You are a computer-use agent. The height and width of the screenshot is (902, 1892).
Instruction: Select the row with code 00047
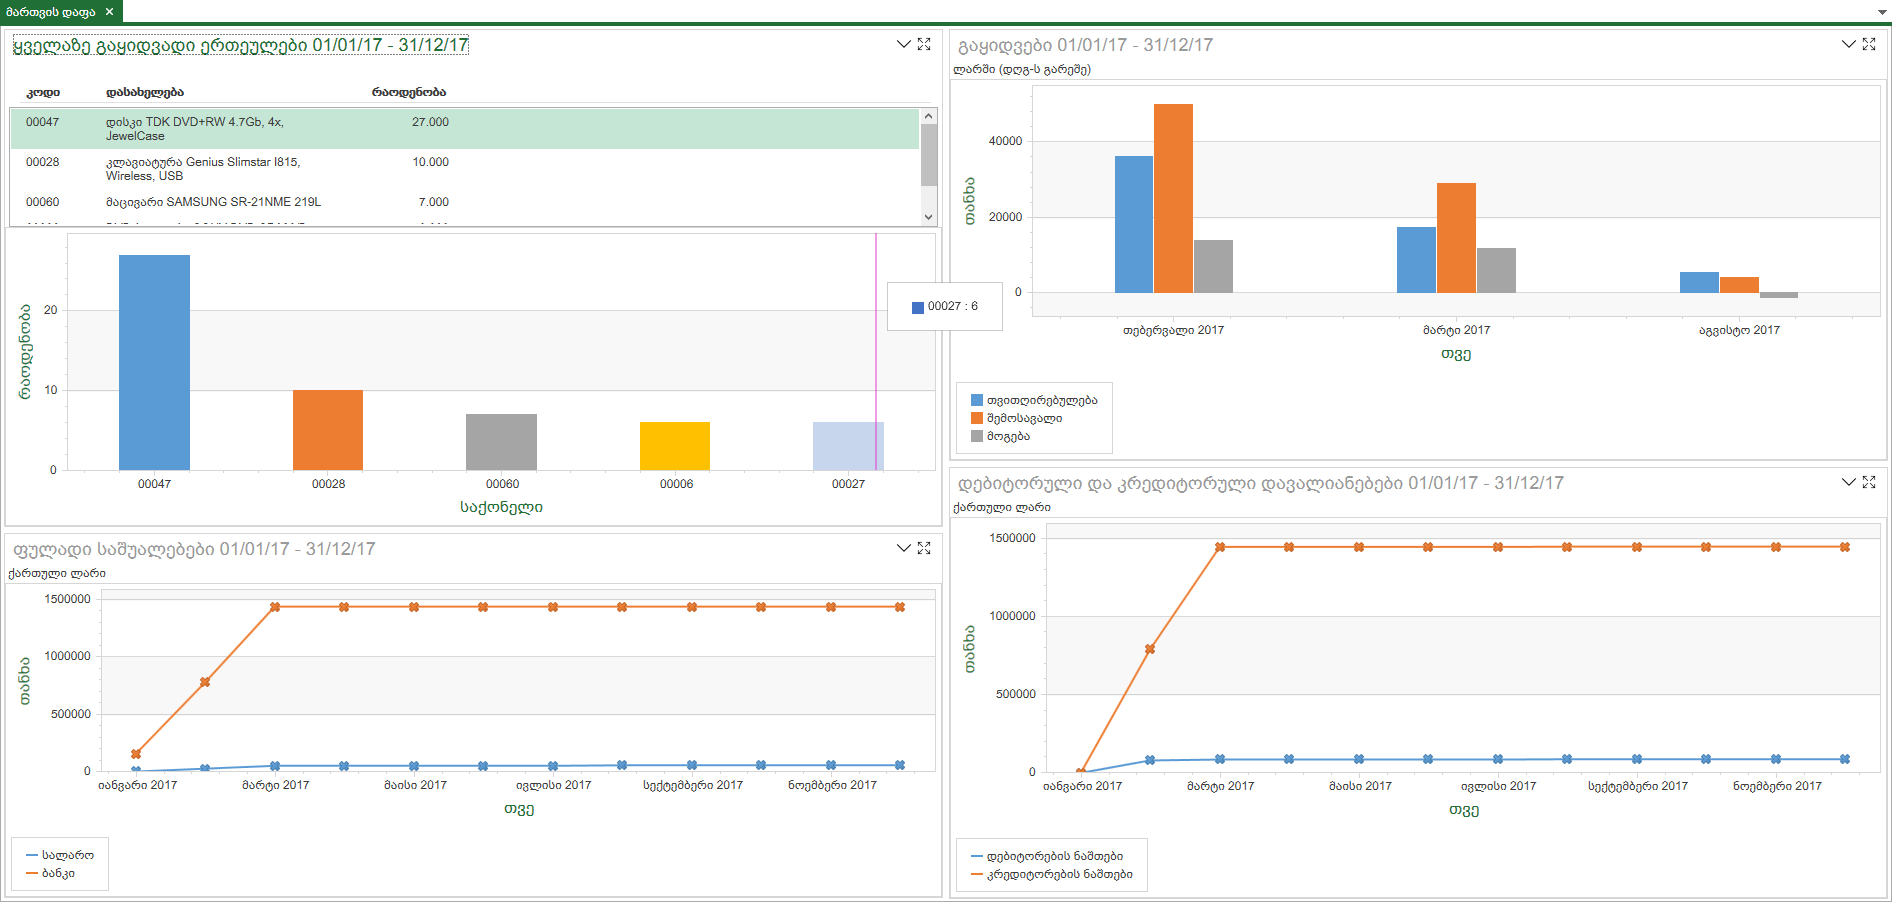464,129
